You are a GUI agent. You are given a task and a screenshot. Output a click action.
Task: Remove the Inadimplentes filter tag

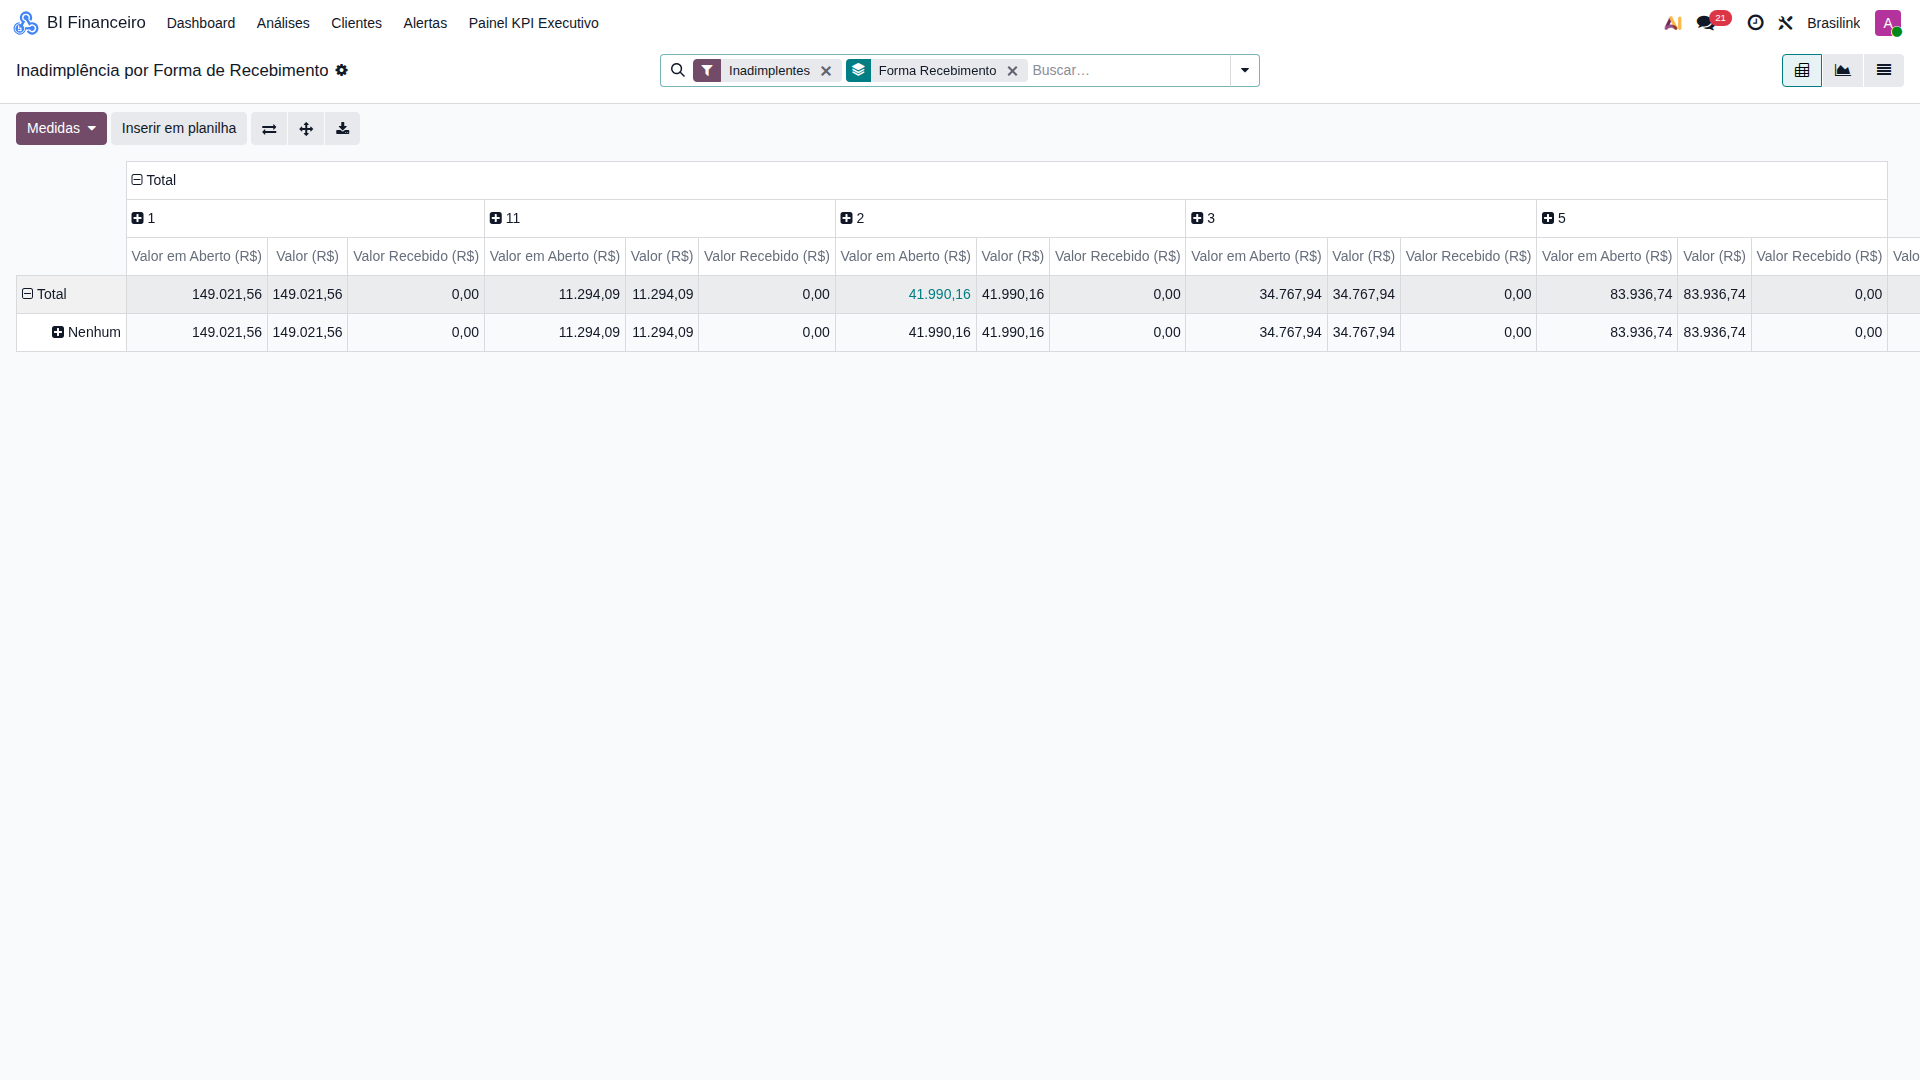coord(826,71)
